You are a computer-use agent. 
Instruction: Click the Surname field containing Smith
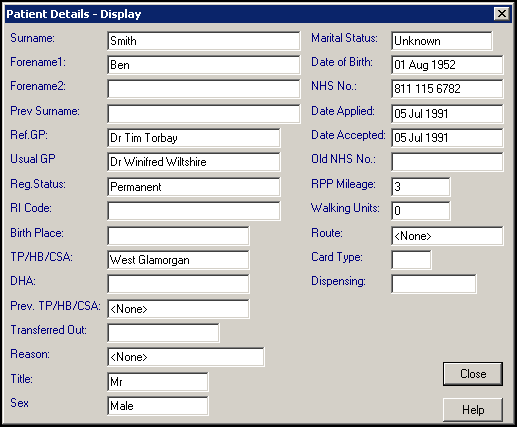pos(204,41)
